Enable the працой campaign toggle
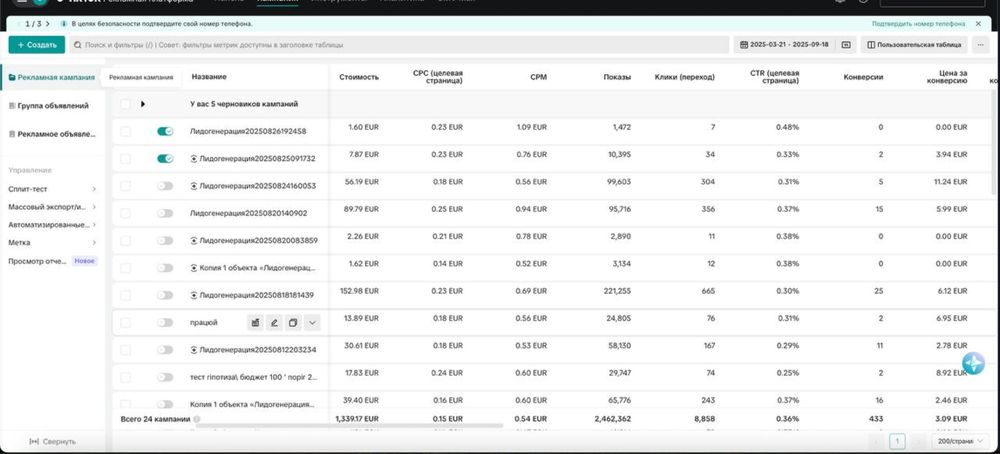 165,323
